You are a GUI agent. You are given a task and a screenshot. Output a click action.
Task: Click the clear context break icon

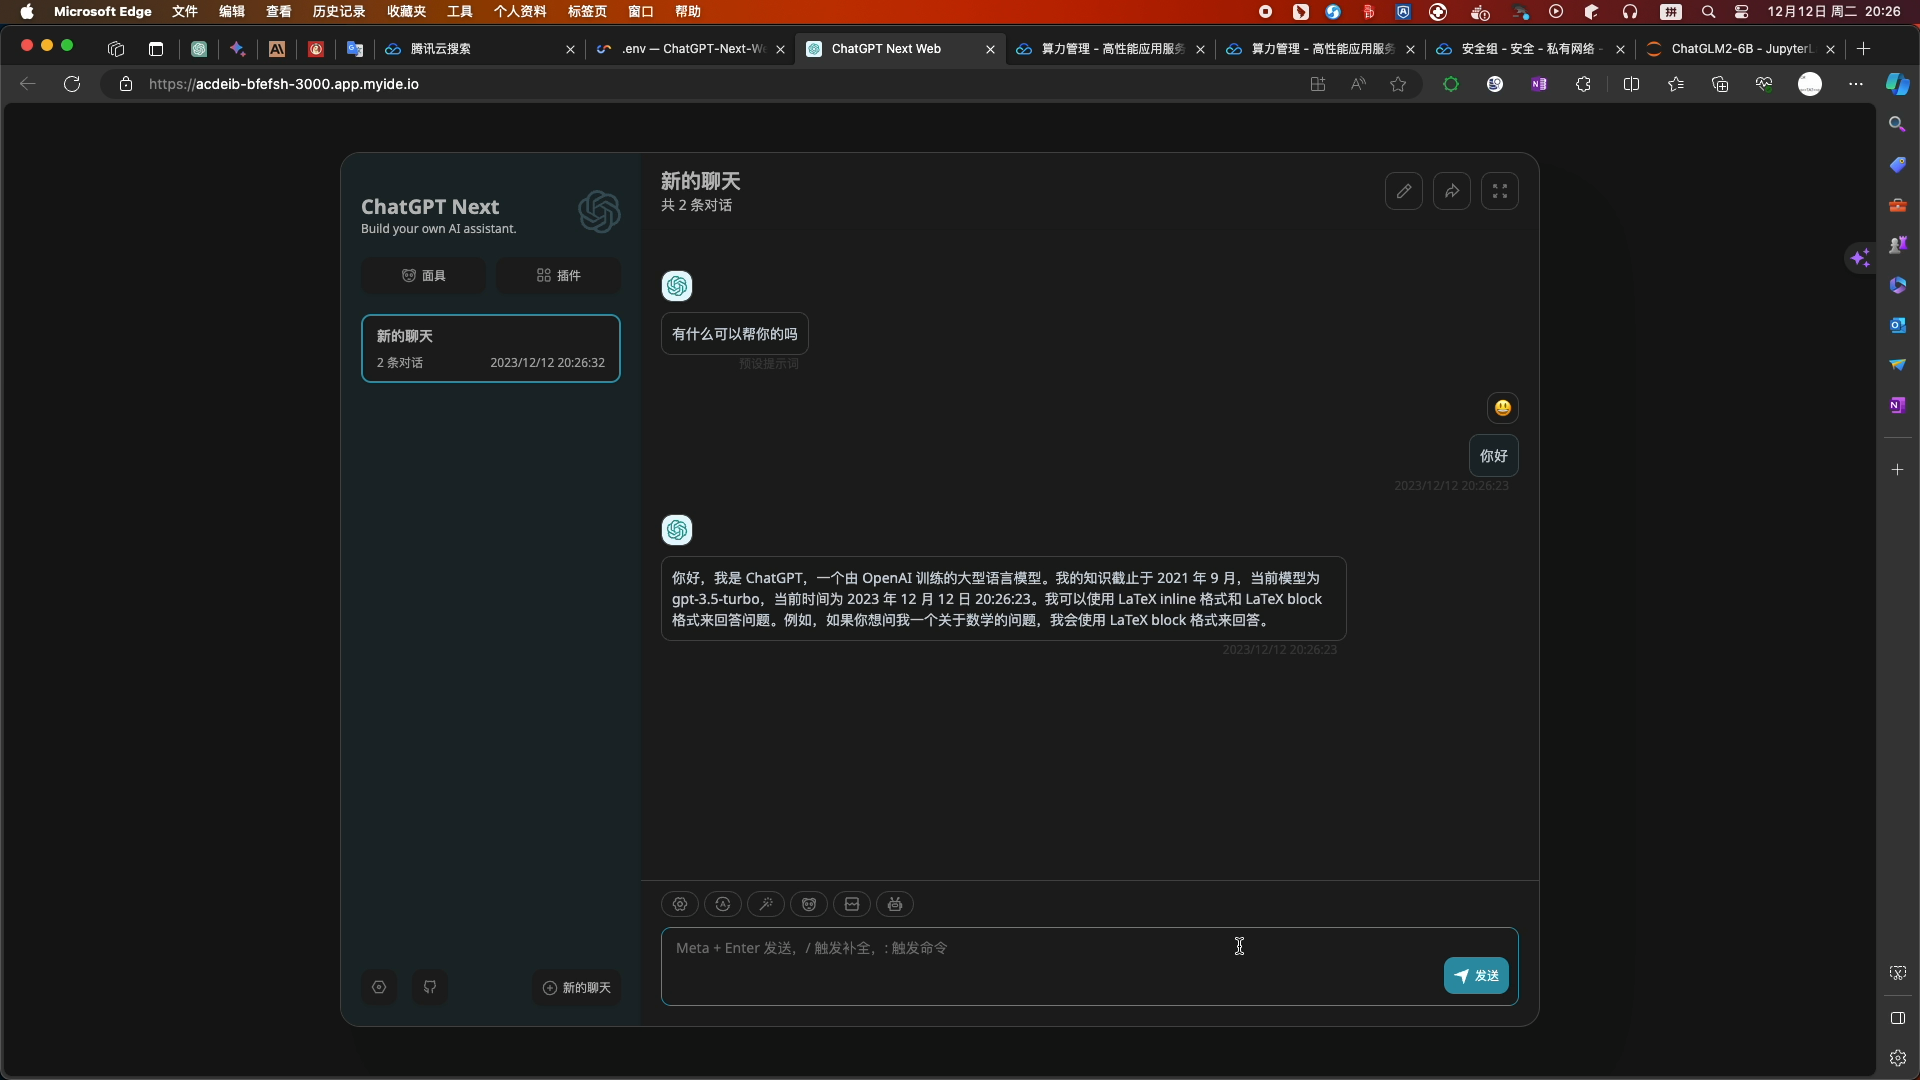(x=852, y=904)
